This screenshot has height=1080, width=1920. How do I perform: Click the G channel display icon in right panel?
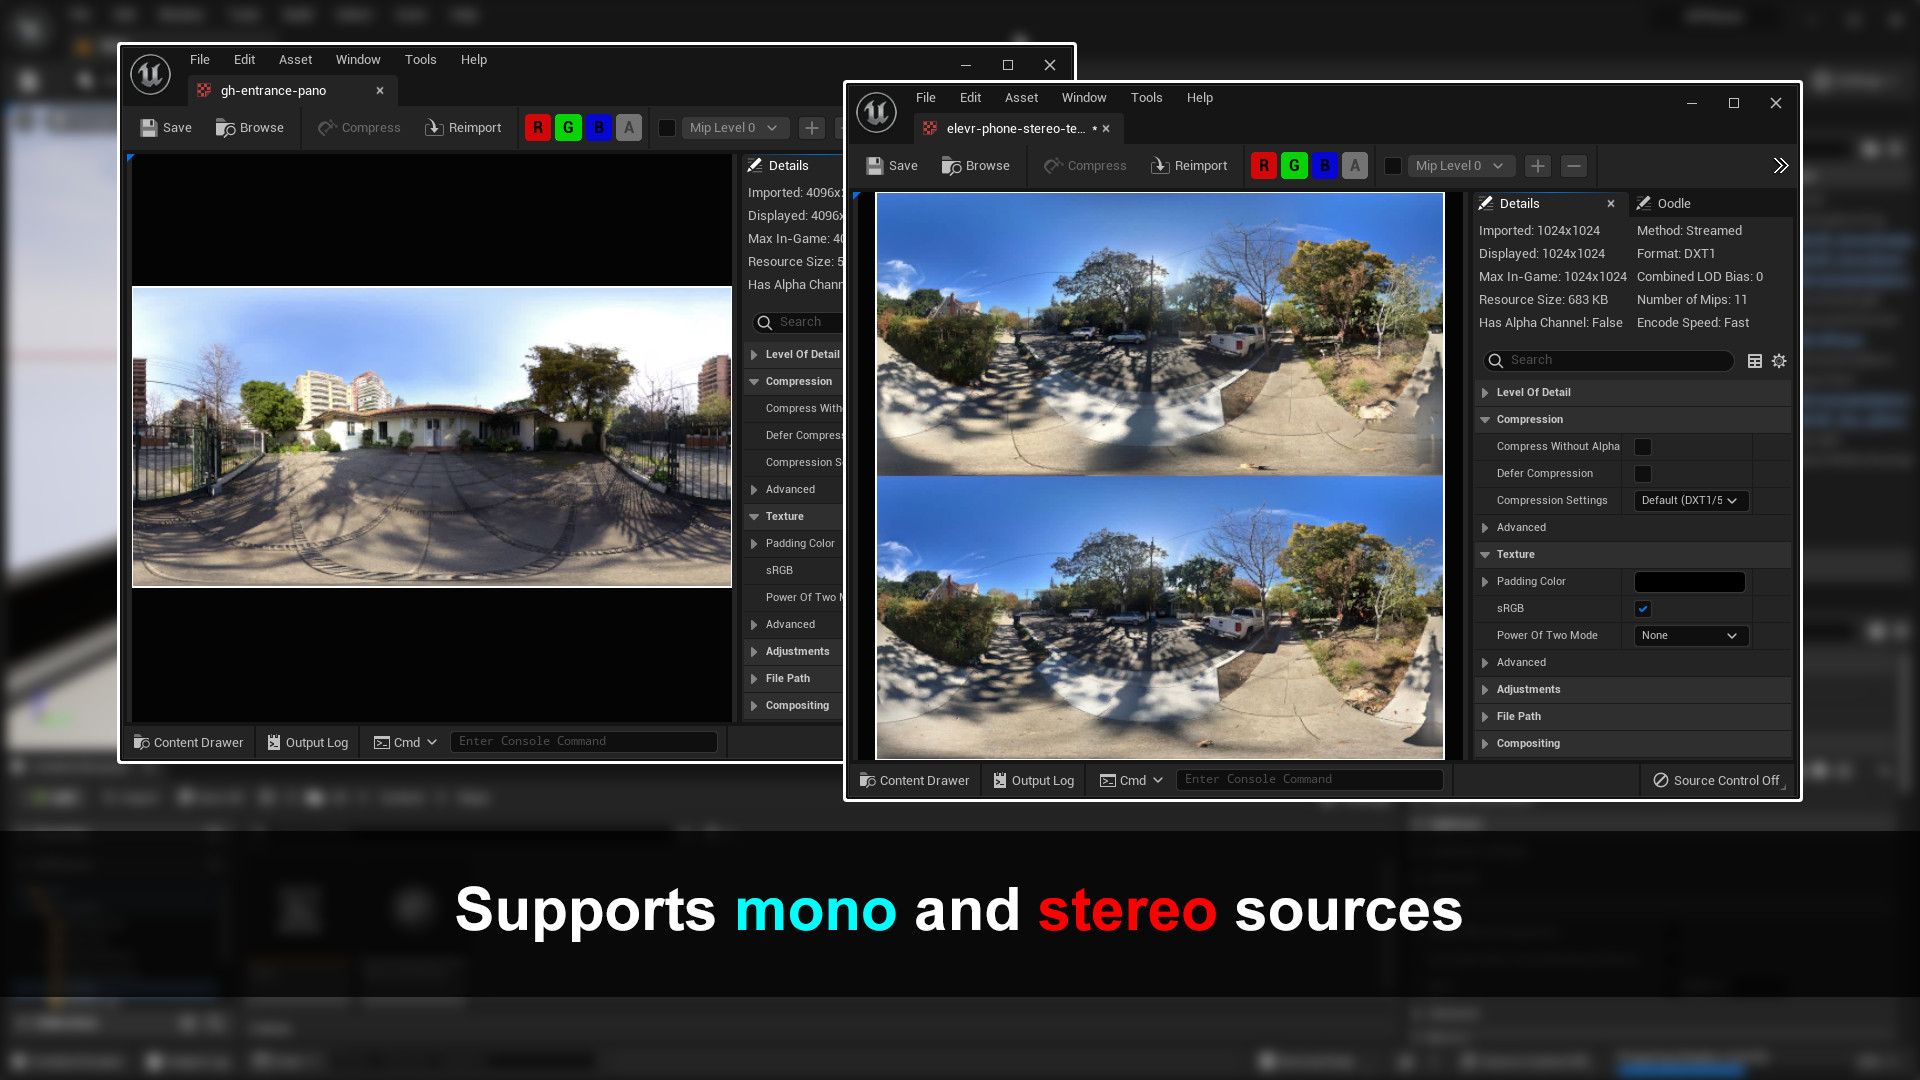[x=1294, y=165]
